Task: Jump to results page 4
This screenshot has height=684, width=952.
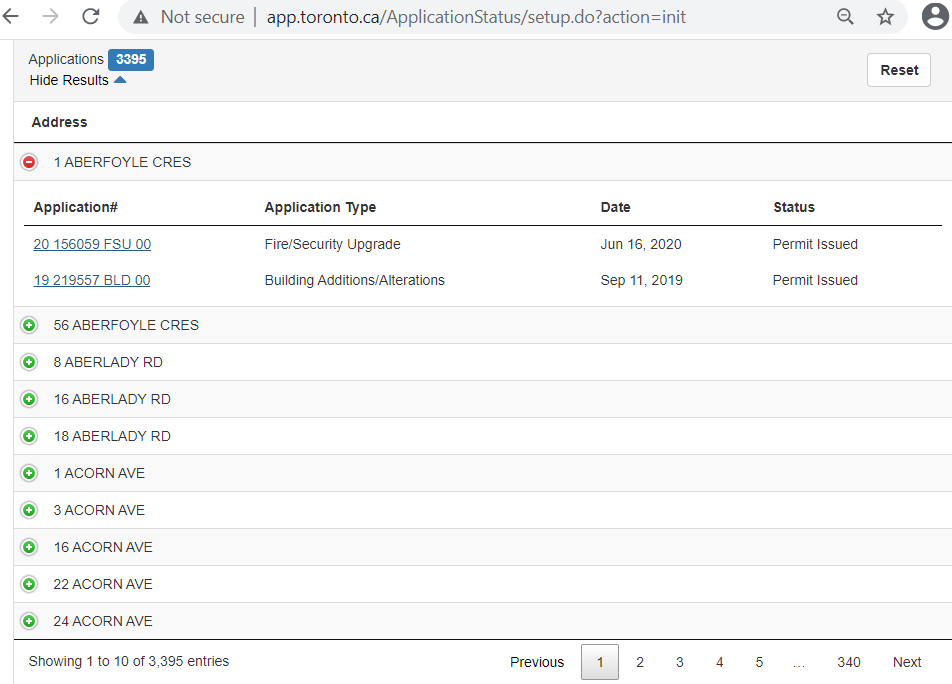Action: click(x=719, y=662)
